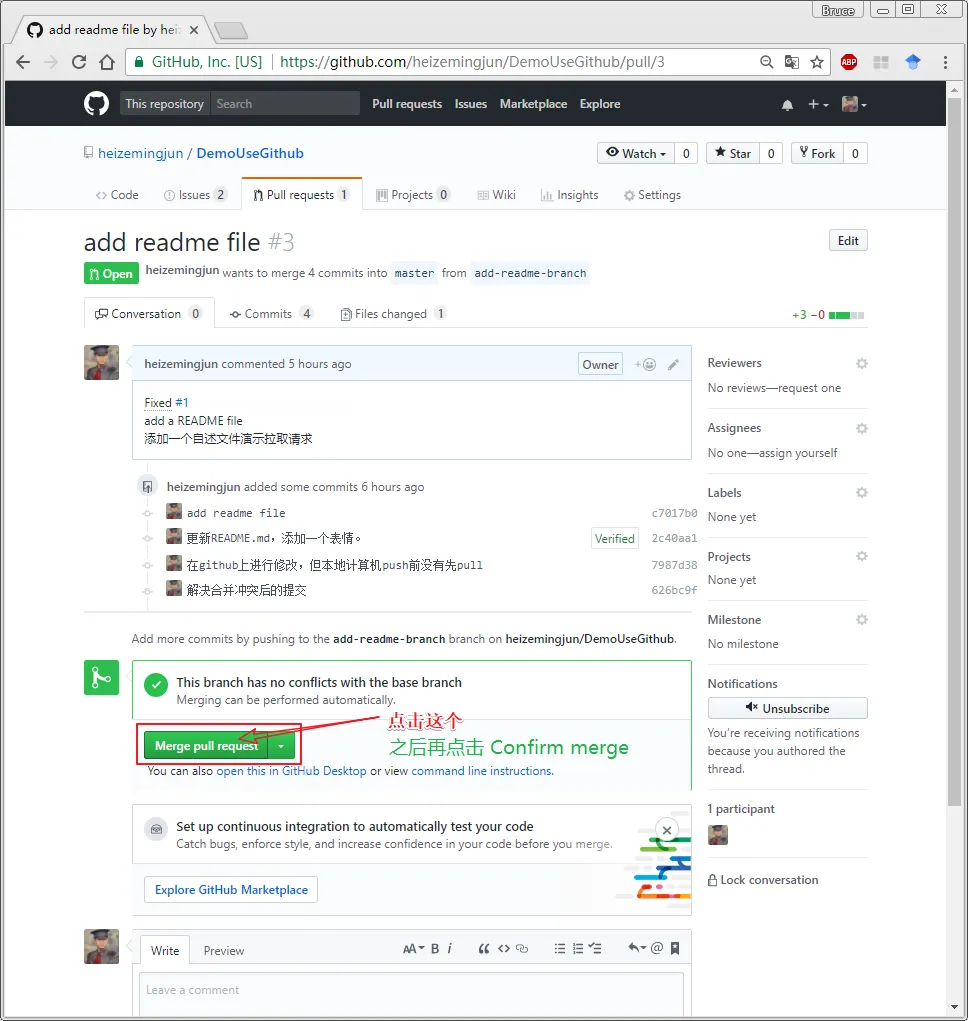
Task: Open the notifications bell icon
Action: click(x=787, y=105)
